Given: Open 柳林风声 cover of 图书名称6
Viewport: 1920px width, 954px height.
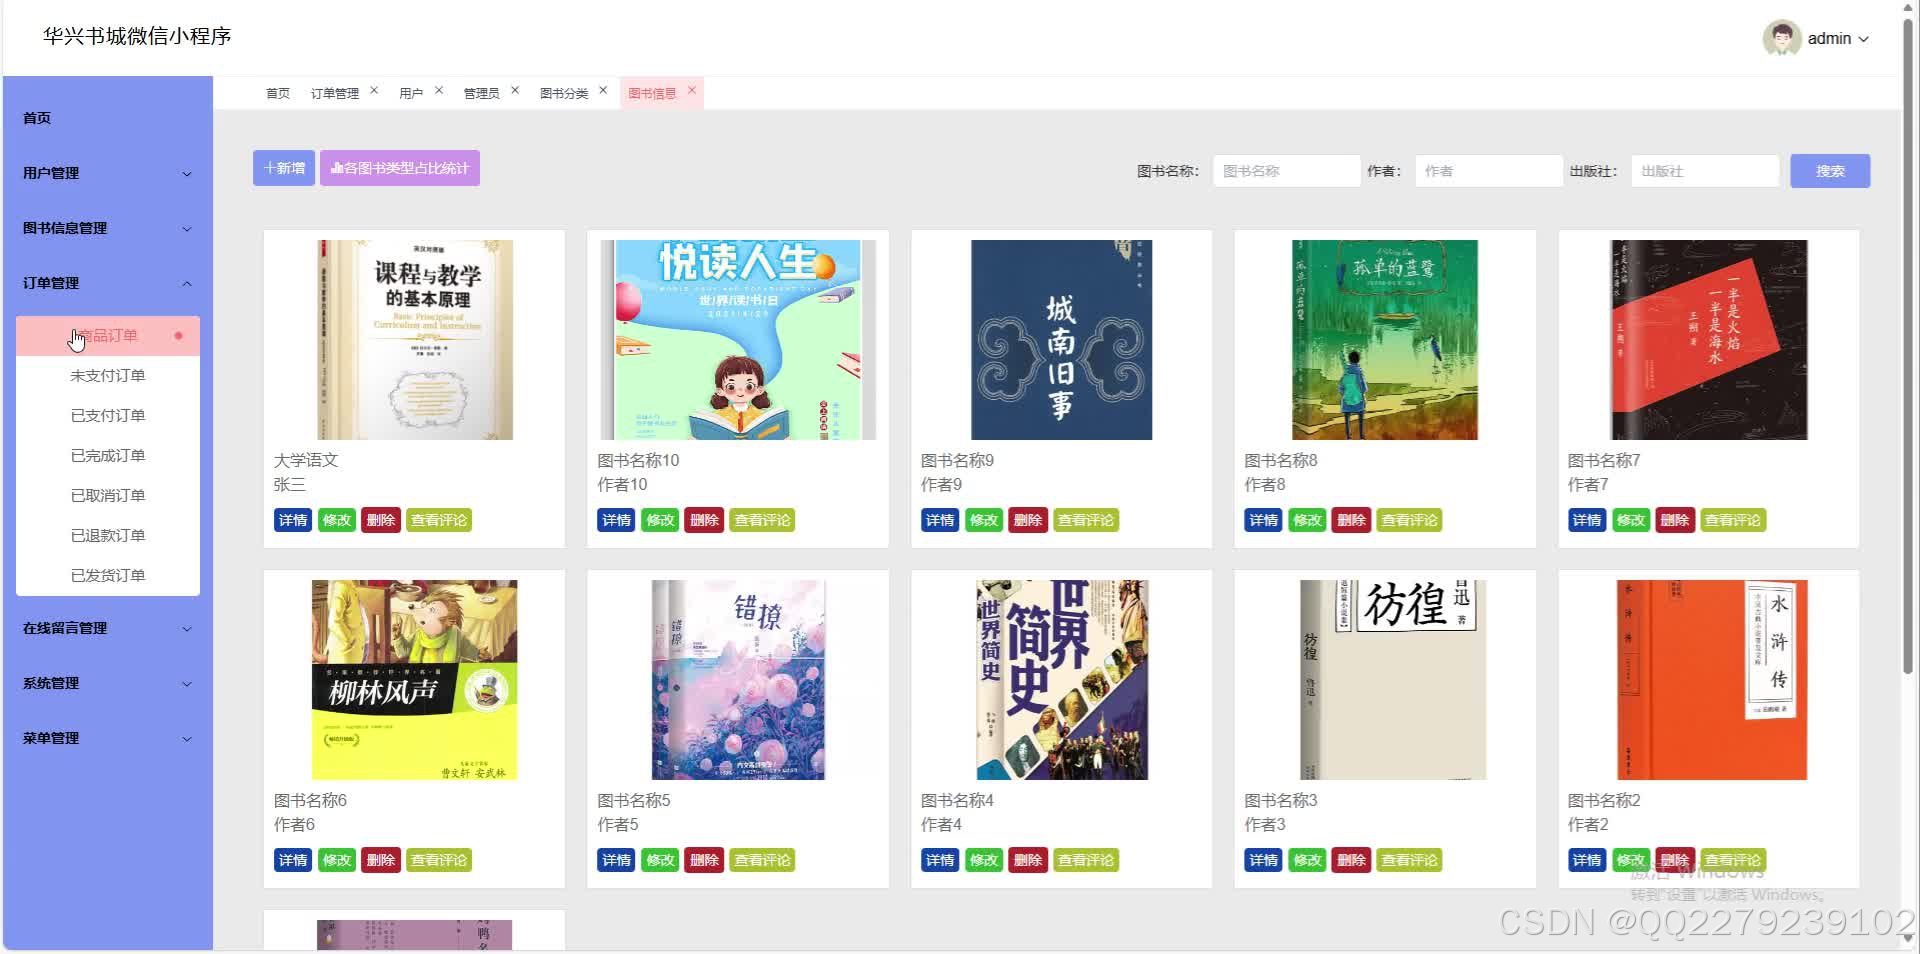Looking at the screenshot, I should pos(415,680).
